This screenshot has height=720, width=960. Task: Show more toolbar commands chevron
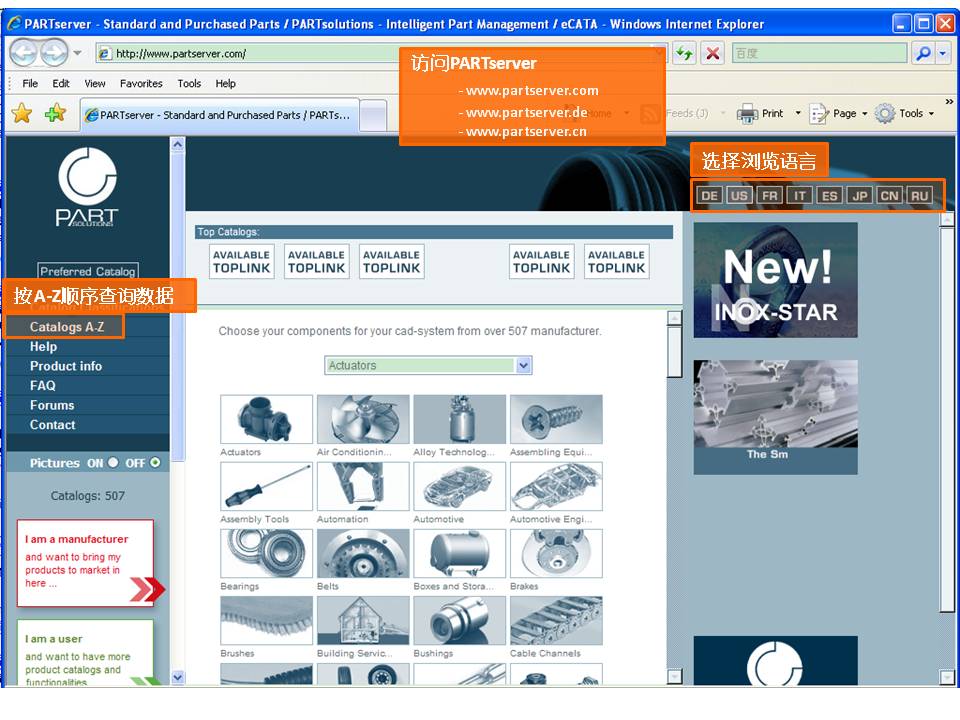[x=949, y=102]
